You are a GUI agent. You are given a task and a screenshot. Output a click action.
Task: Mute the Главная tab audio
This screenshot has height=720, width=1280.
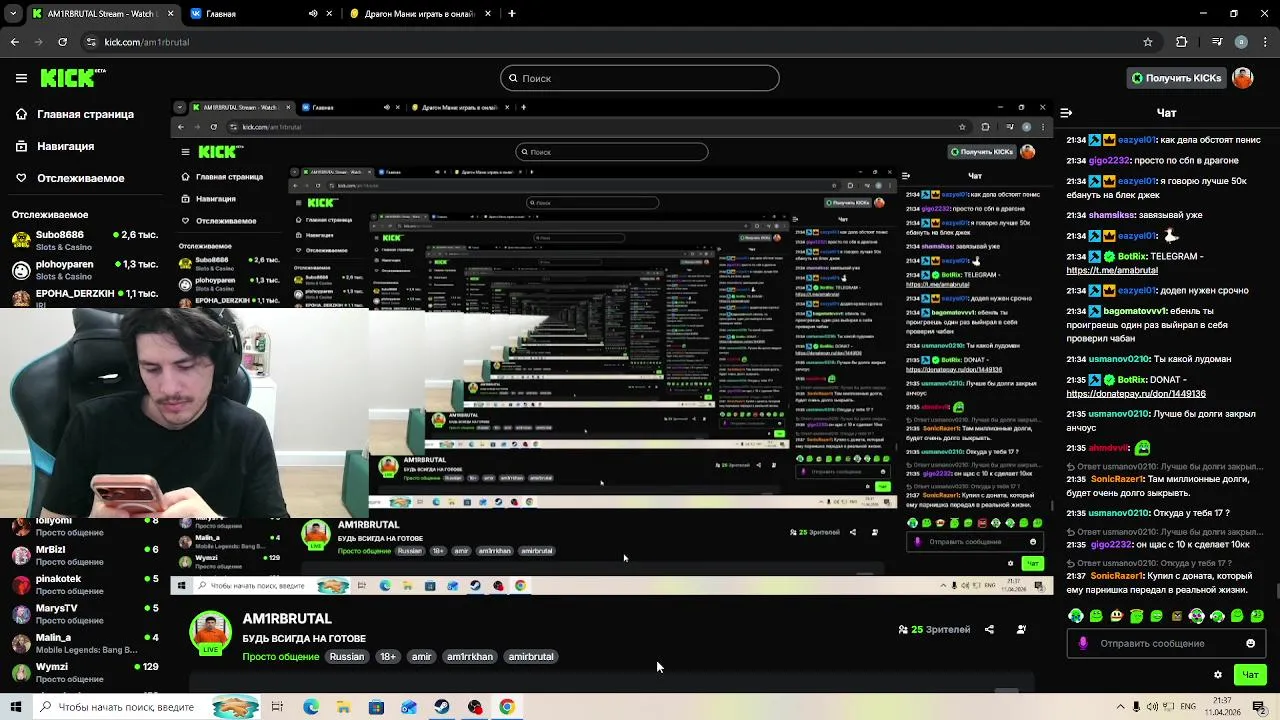313,14
